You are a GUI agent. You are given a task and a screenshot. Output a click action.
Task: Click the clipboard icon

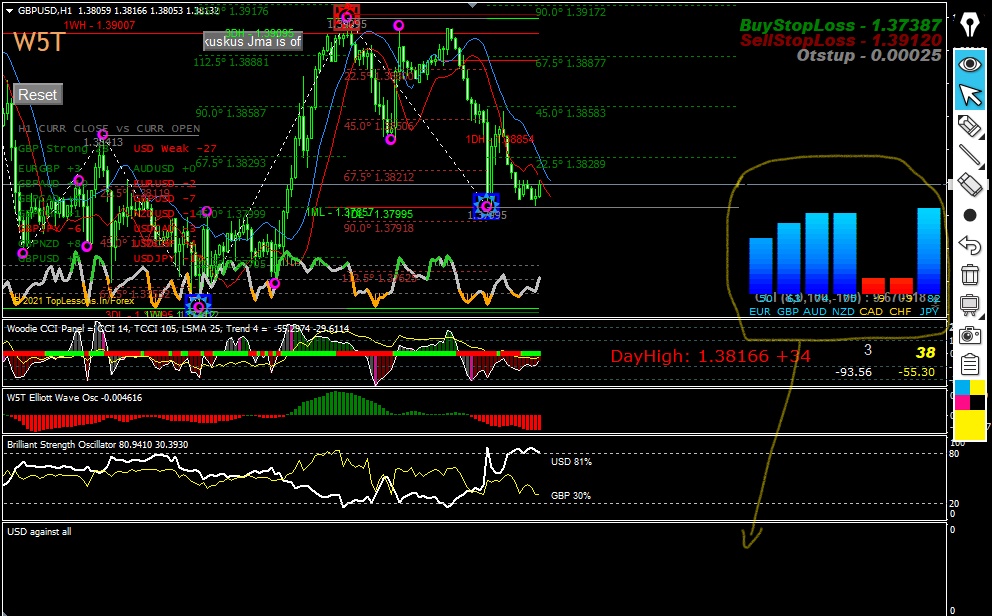coord(969,364)
